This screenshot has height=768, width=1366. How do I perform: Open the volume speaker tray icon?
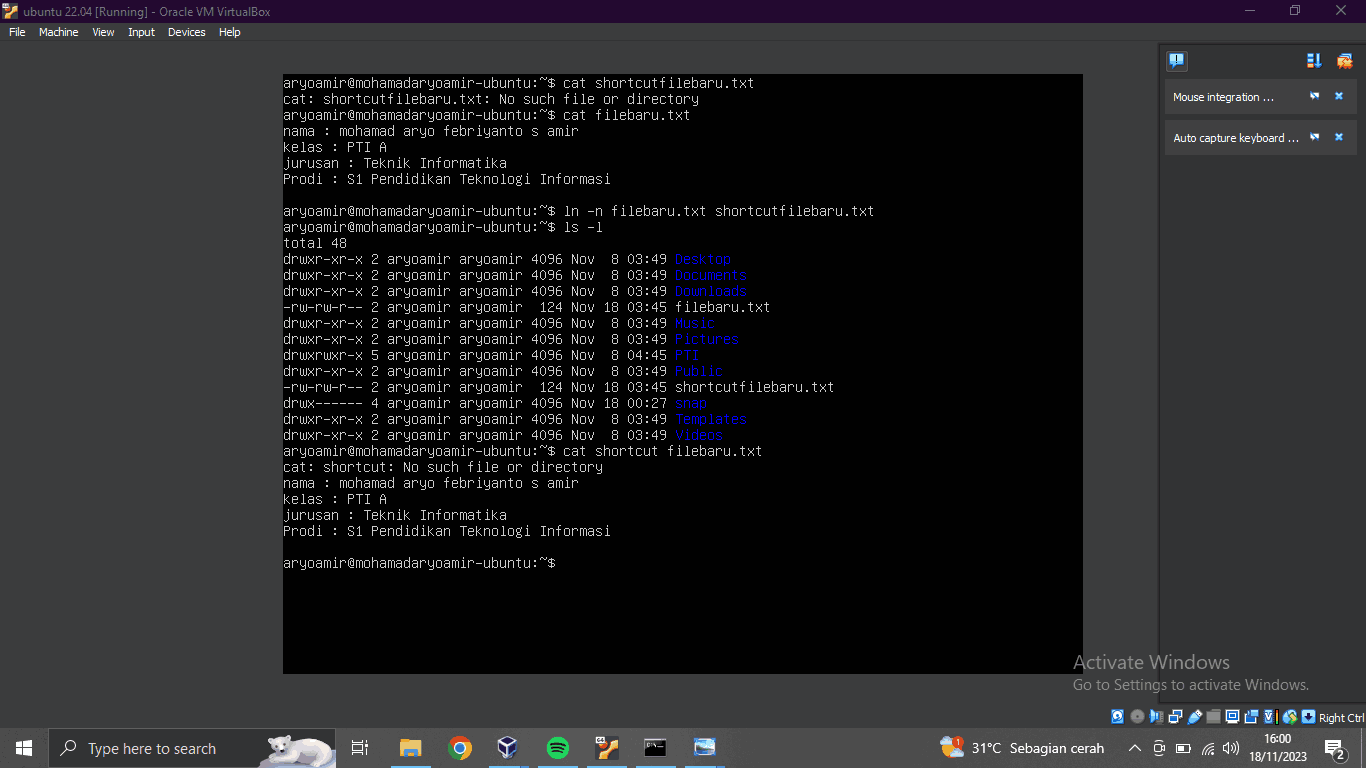click(x=1231, y=748)
